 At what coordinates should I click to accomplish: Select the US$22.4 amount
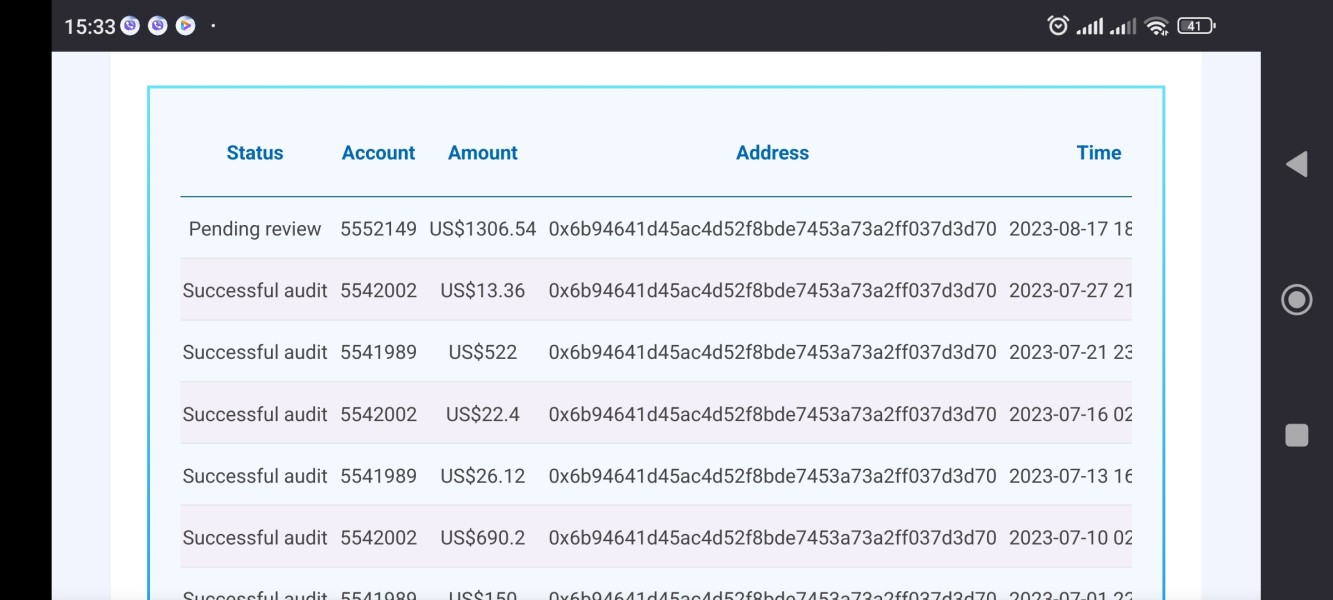483,414
